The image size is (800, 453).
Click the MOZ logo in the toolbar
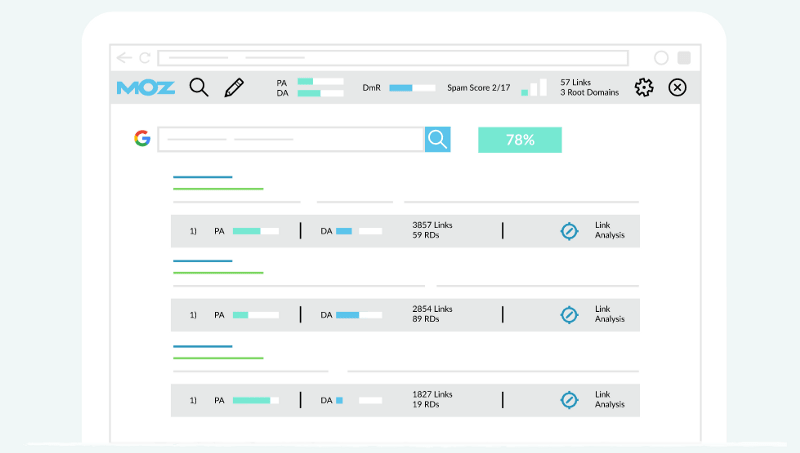(x=146, y=88)
